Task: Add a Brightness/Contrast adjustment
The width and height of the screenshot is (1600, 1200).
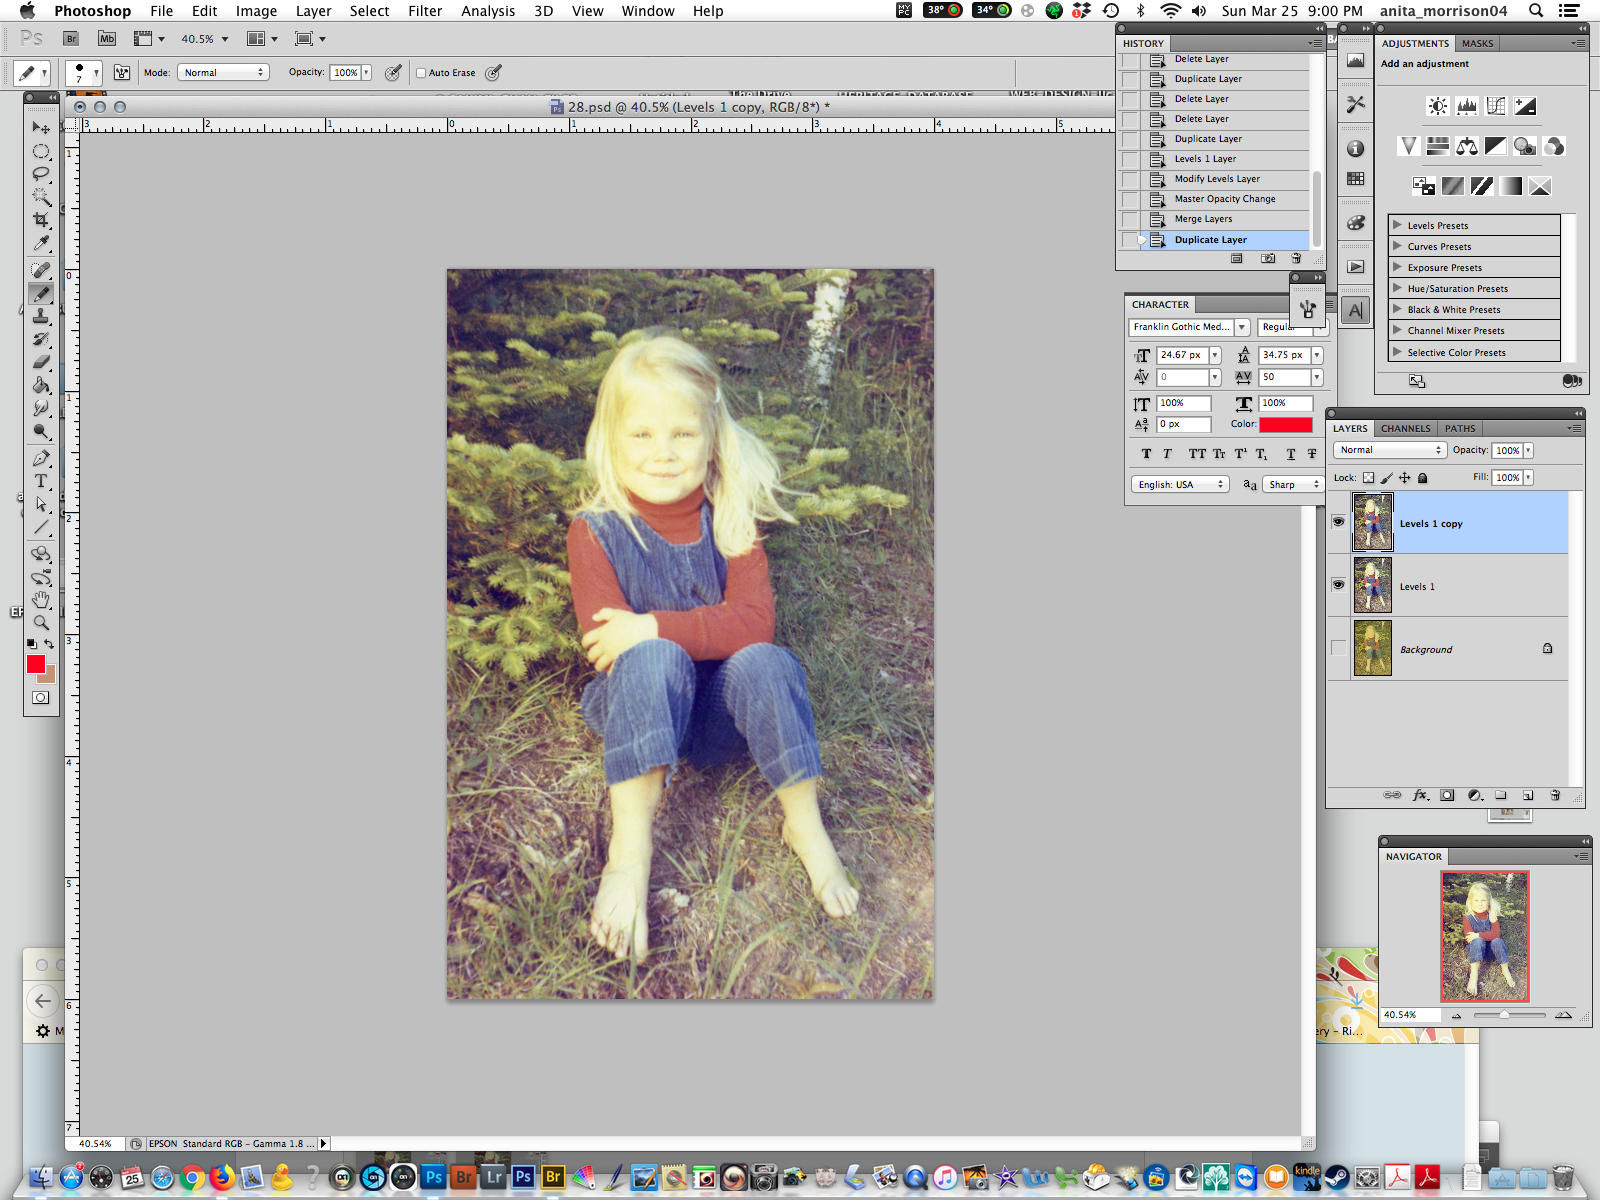Action: (1438, 106)
